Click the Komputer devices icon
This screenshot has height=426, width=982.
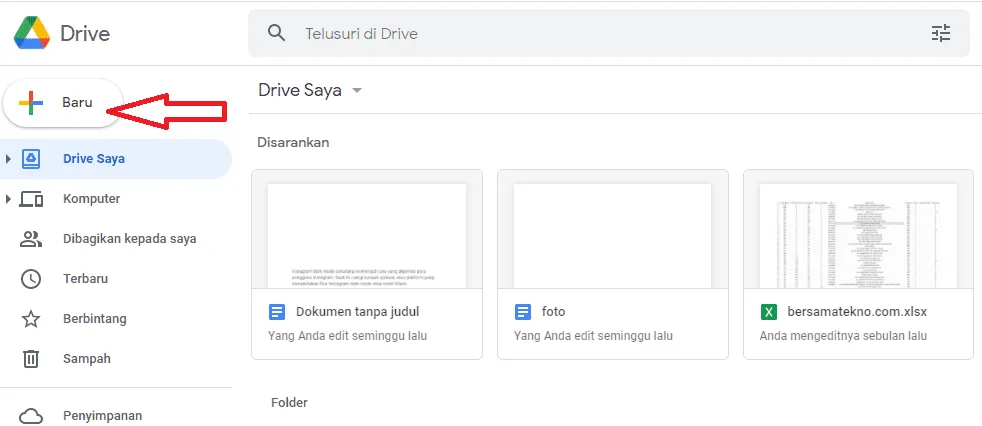(31, 199)
